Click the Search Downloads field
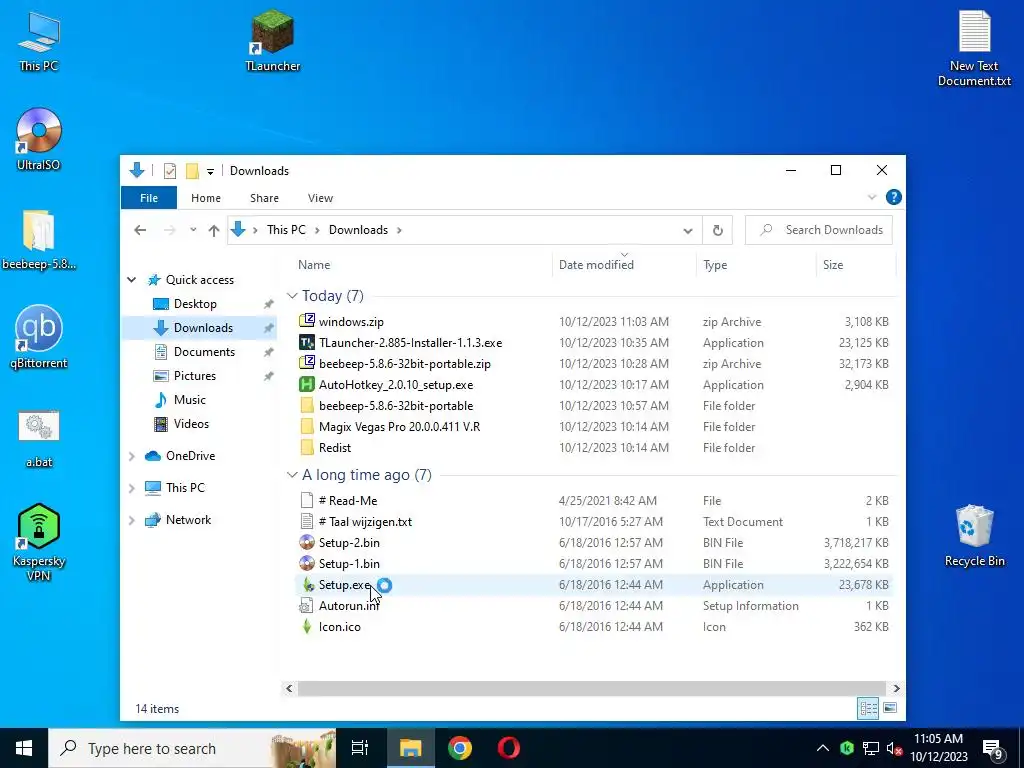 pos(819,230)
